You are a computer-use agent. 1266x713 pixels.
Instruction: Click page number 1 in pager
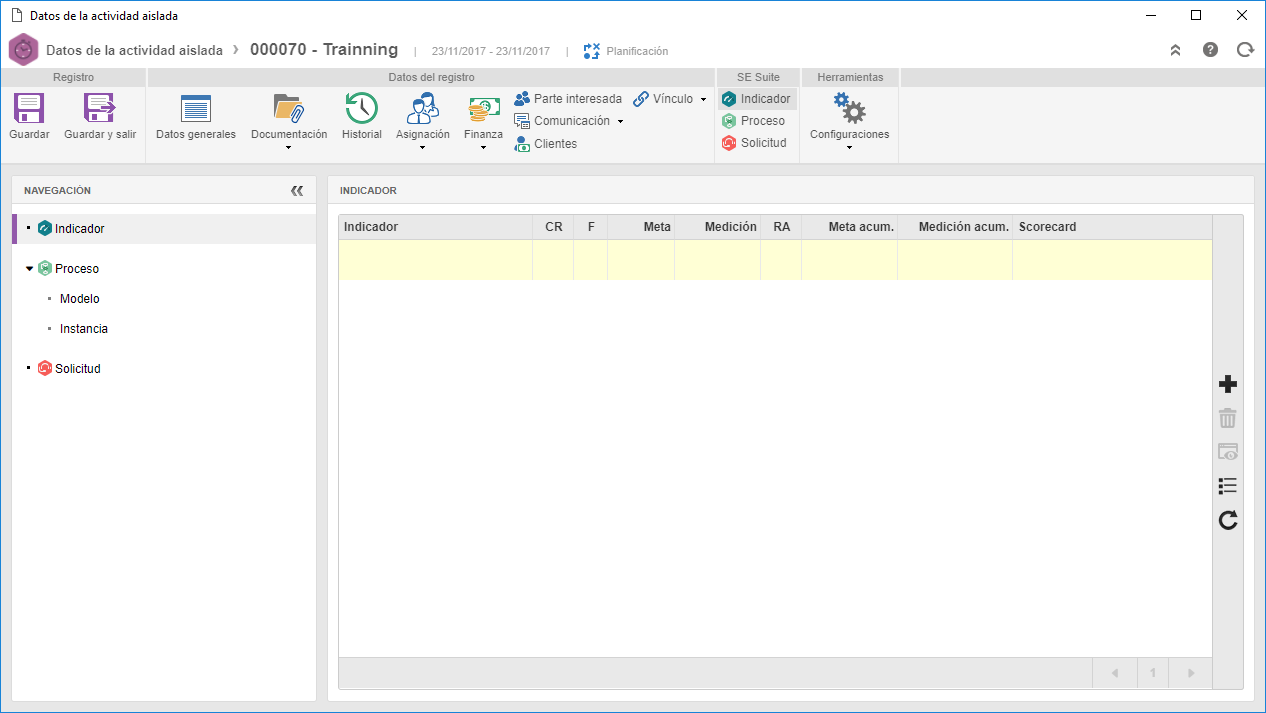point(1153,673)
